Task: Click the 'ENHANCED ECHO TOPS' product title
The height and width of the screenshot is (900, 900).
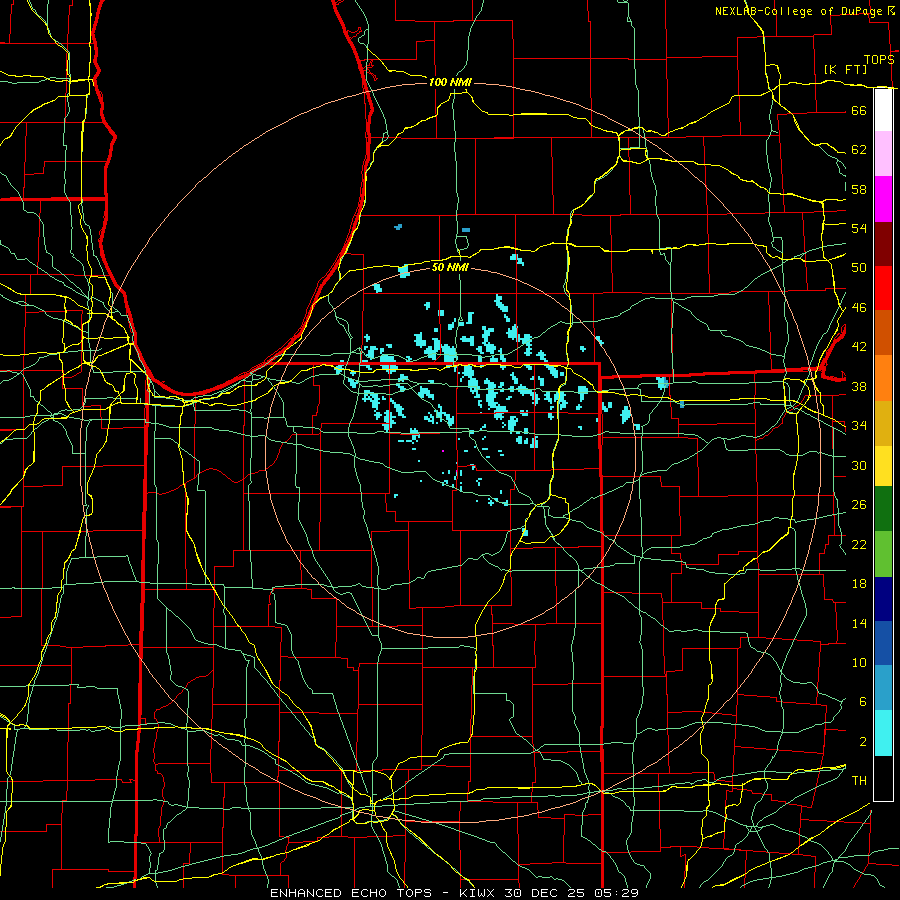Action: click(351, 893)
